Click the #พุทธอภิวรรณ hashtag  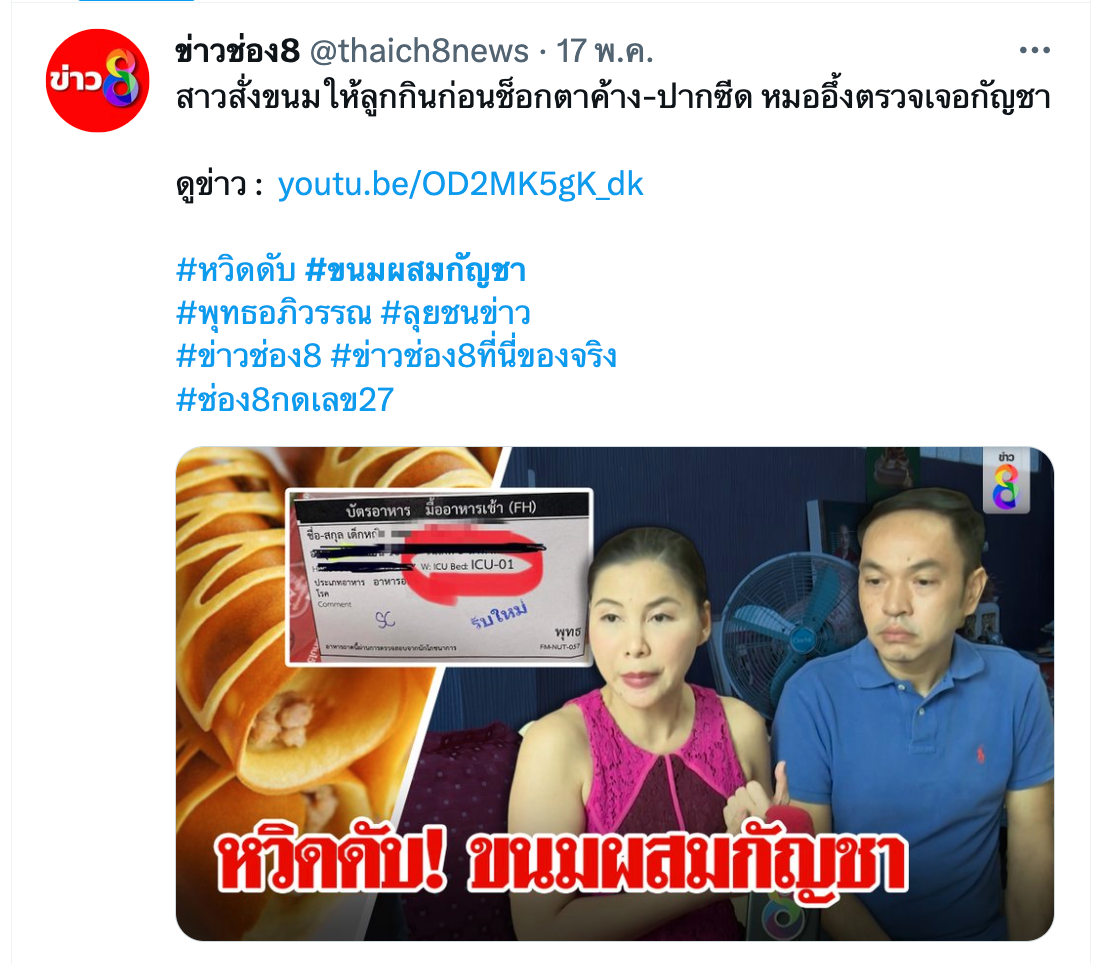click(x=274, y=314)
